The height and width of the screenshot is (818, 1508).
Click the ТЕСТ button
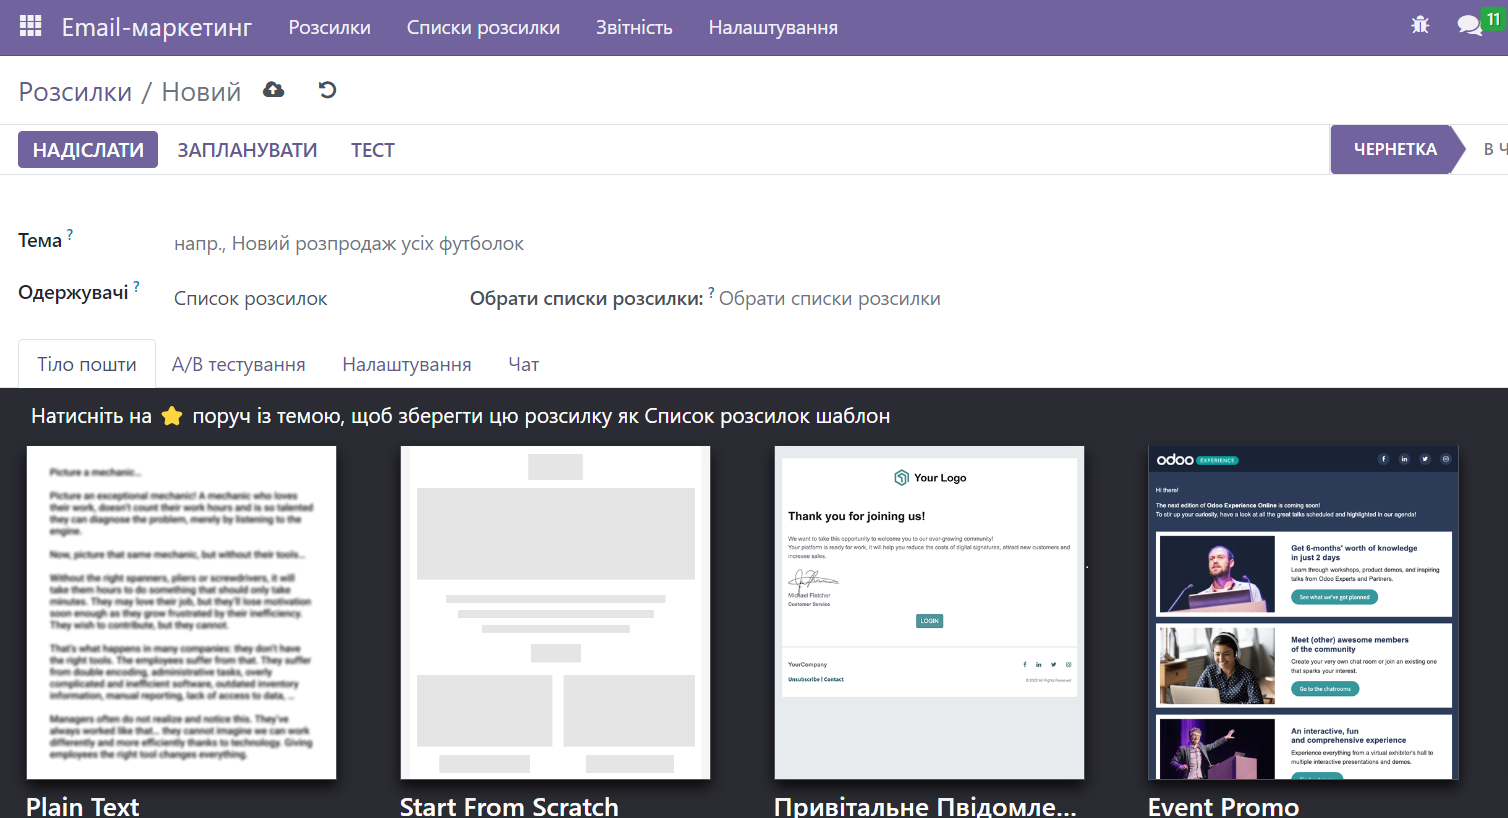(x=372, y=149)
